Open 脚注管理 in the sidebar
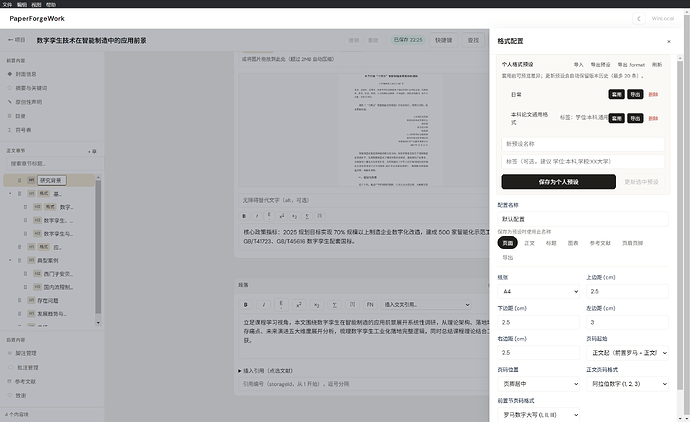The width and height of the screenshot is (690, 422). [x=26, y=353]
